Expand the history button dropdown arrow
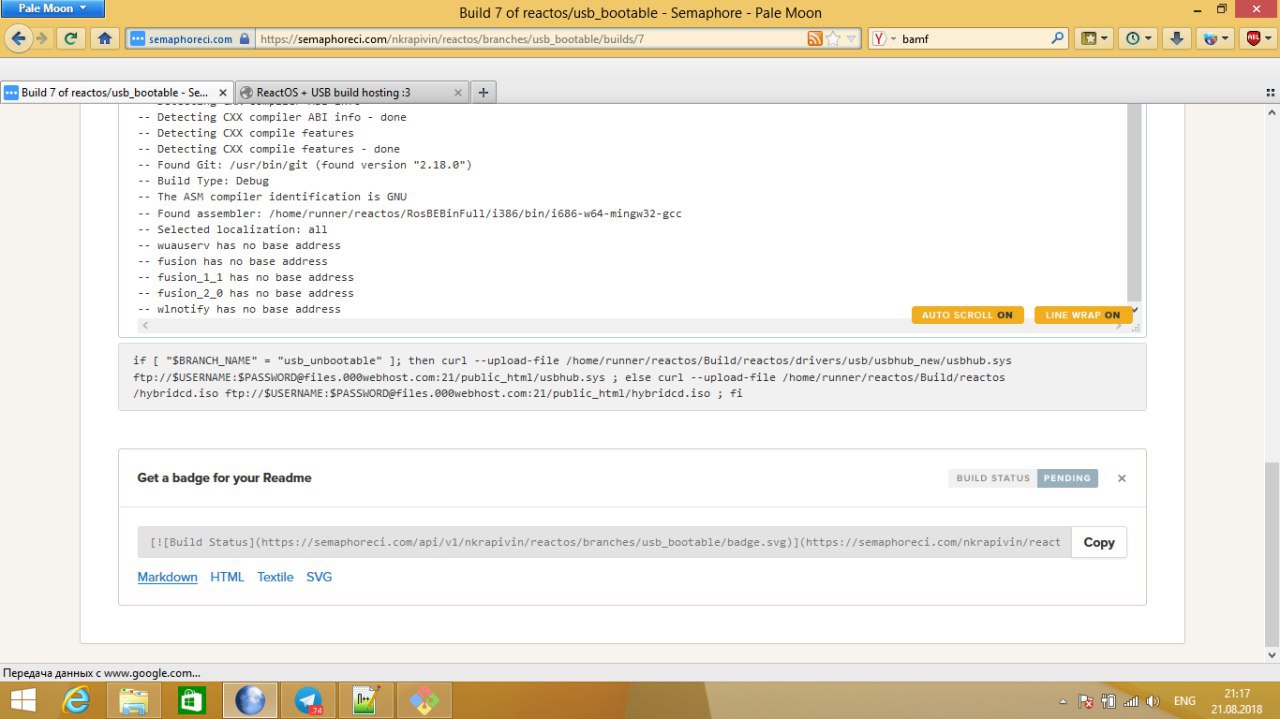1280x719 pixels. (x=1149, y=39)
